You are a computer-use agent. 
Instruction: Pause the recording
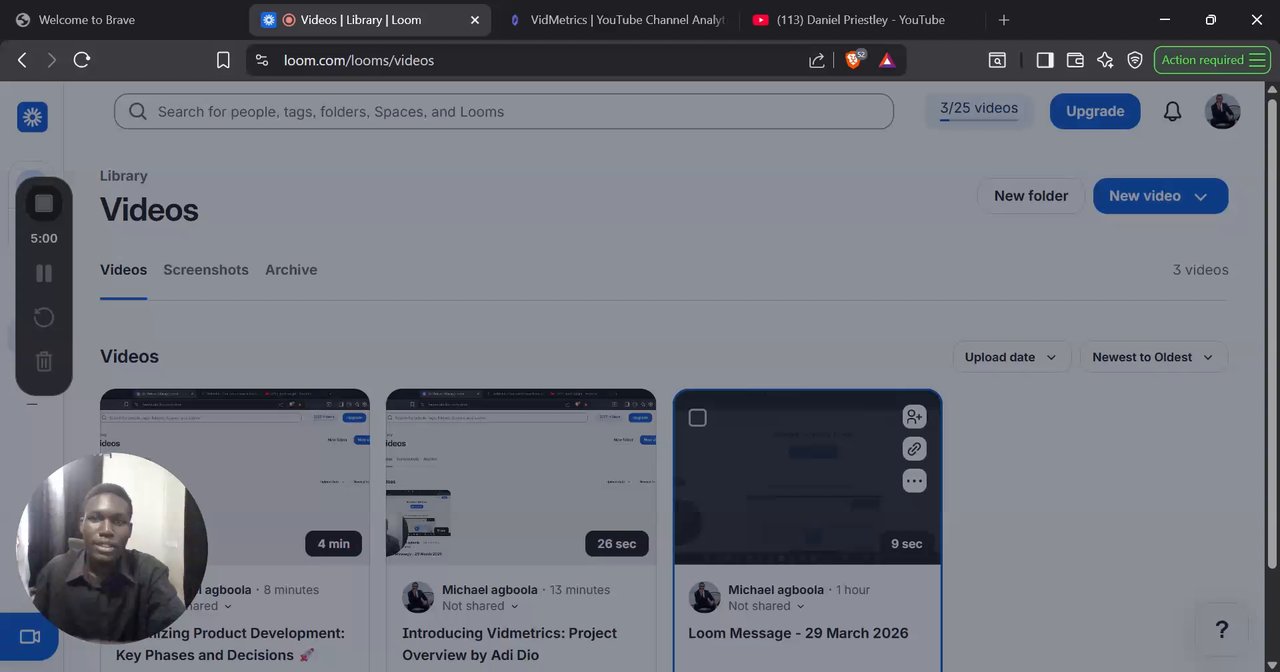(44, 273)
